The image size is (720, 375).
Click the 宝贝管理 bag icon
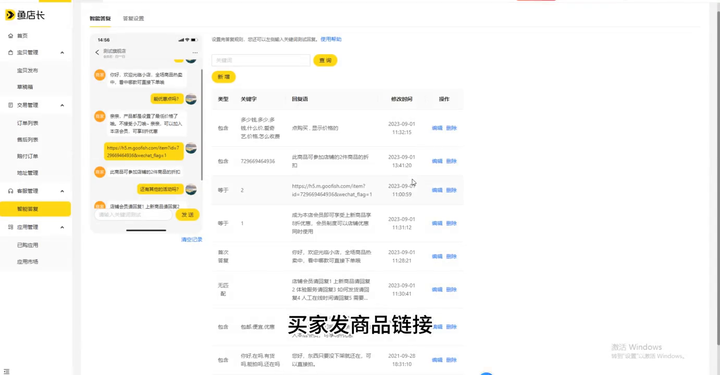coord(11,52)
